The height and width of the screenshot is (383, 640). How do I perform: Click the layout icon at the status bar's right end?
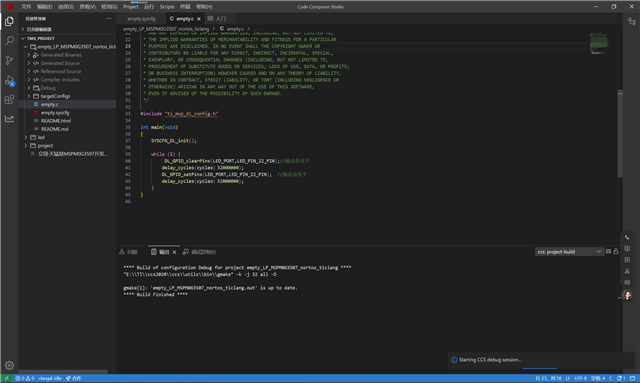(x=633, y=379)
